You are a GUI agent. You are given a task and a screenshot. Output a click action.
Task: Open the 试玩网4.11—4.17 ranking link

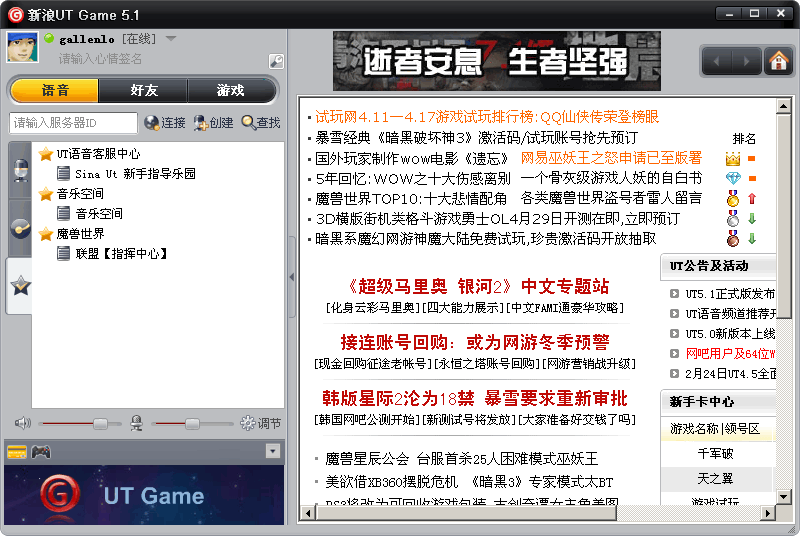tap(487, 117)
